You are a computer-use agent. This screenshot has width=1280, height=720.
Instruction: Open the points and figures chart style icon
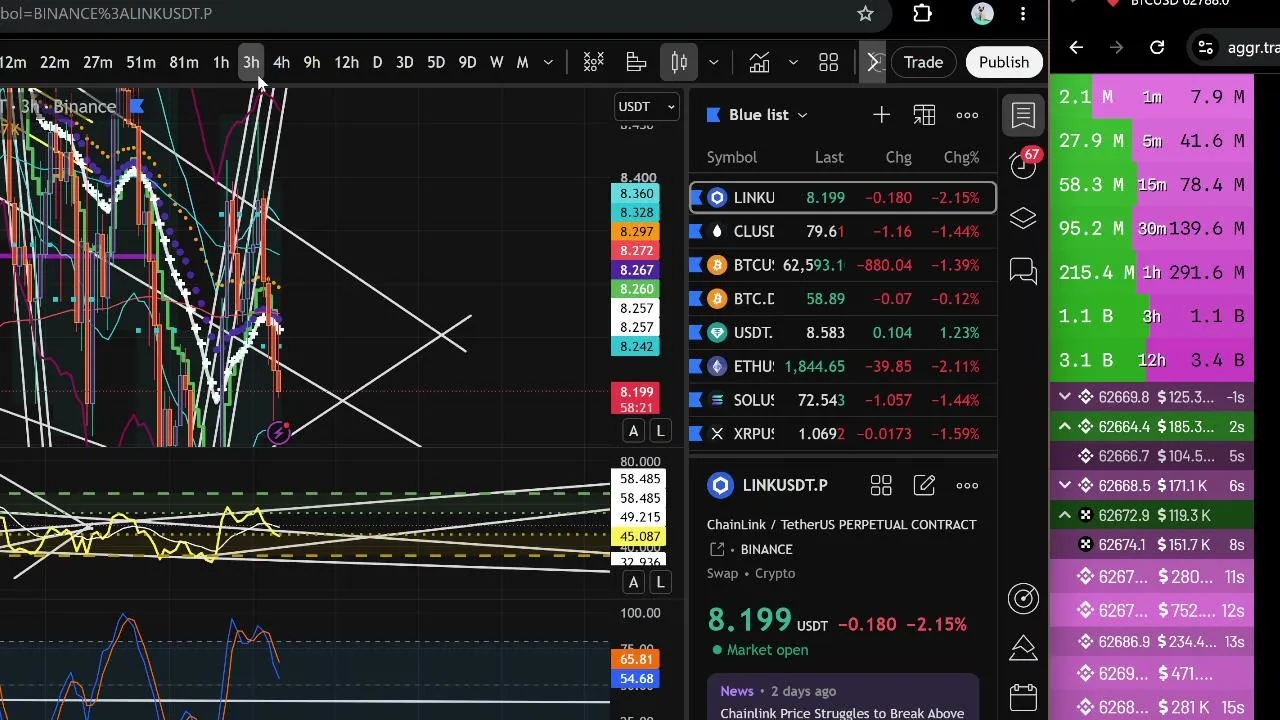tap(593, 63)
